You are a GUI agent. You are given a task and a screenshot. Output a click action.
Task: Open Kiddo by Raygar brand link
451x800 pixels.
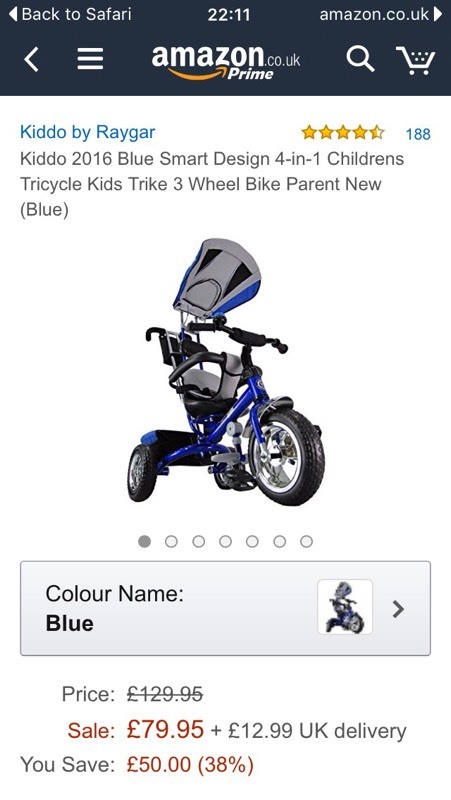coord(87,132)
